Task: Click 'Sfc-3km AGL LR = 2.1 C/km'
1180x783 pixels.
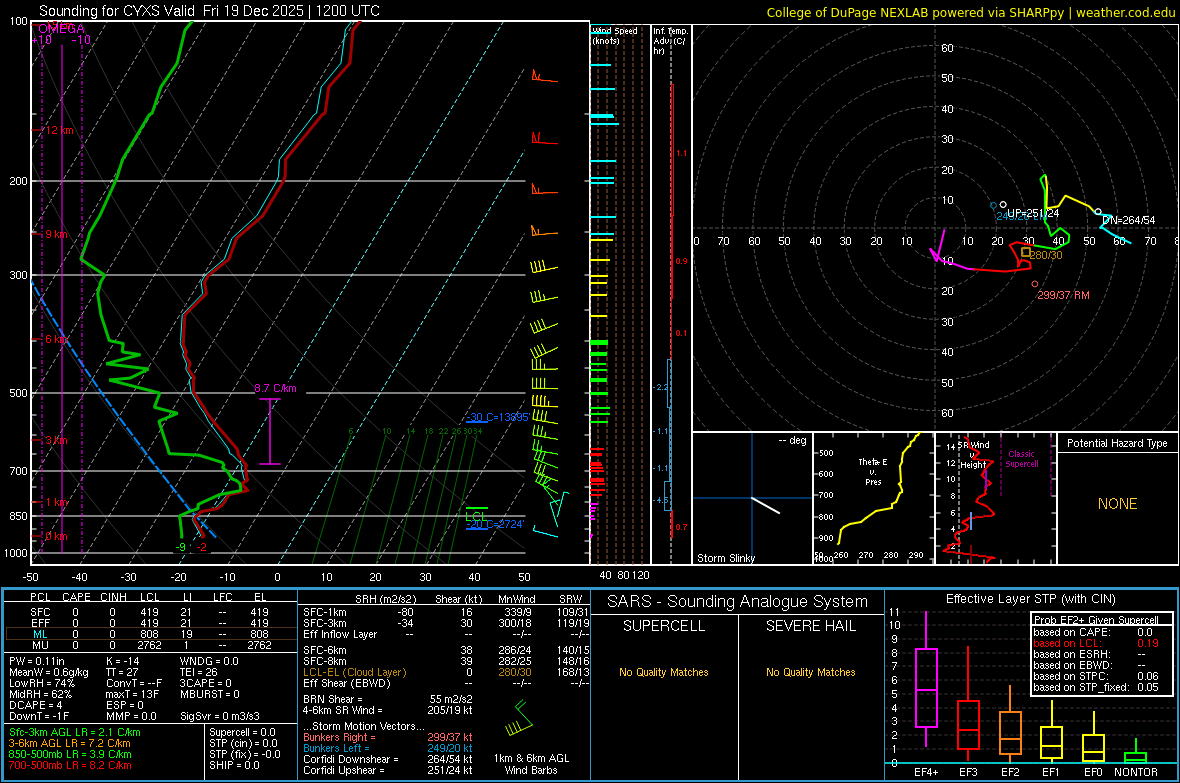Action: (75, 732)
